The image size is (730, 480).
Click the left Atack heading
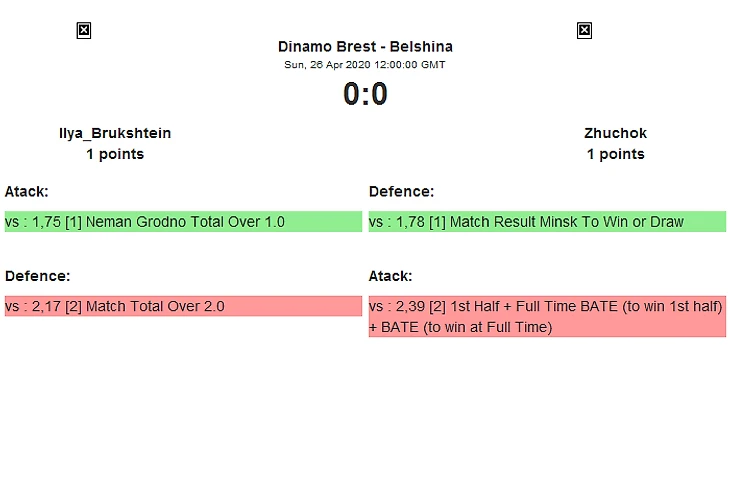click(27, 191)
